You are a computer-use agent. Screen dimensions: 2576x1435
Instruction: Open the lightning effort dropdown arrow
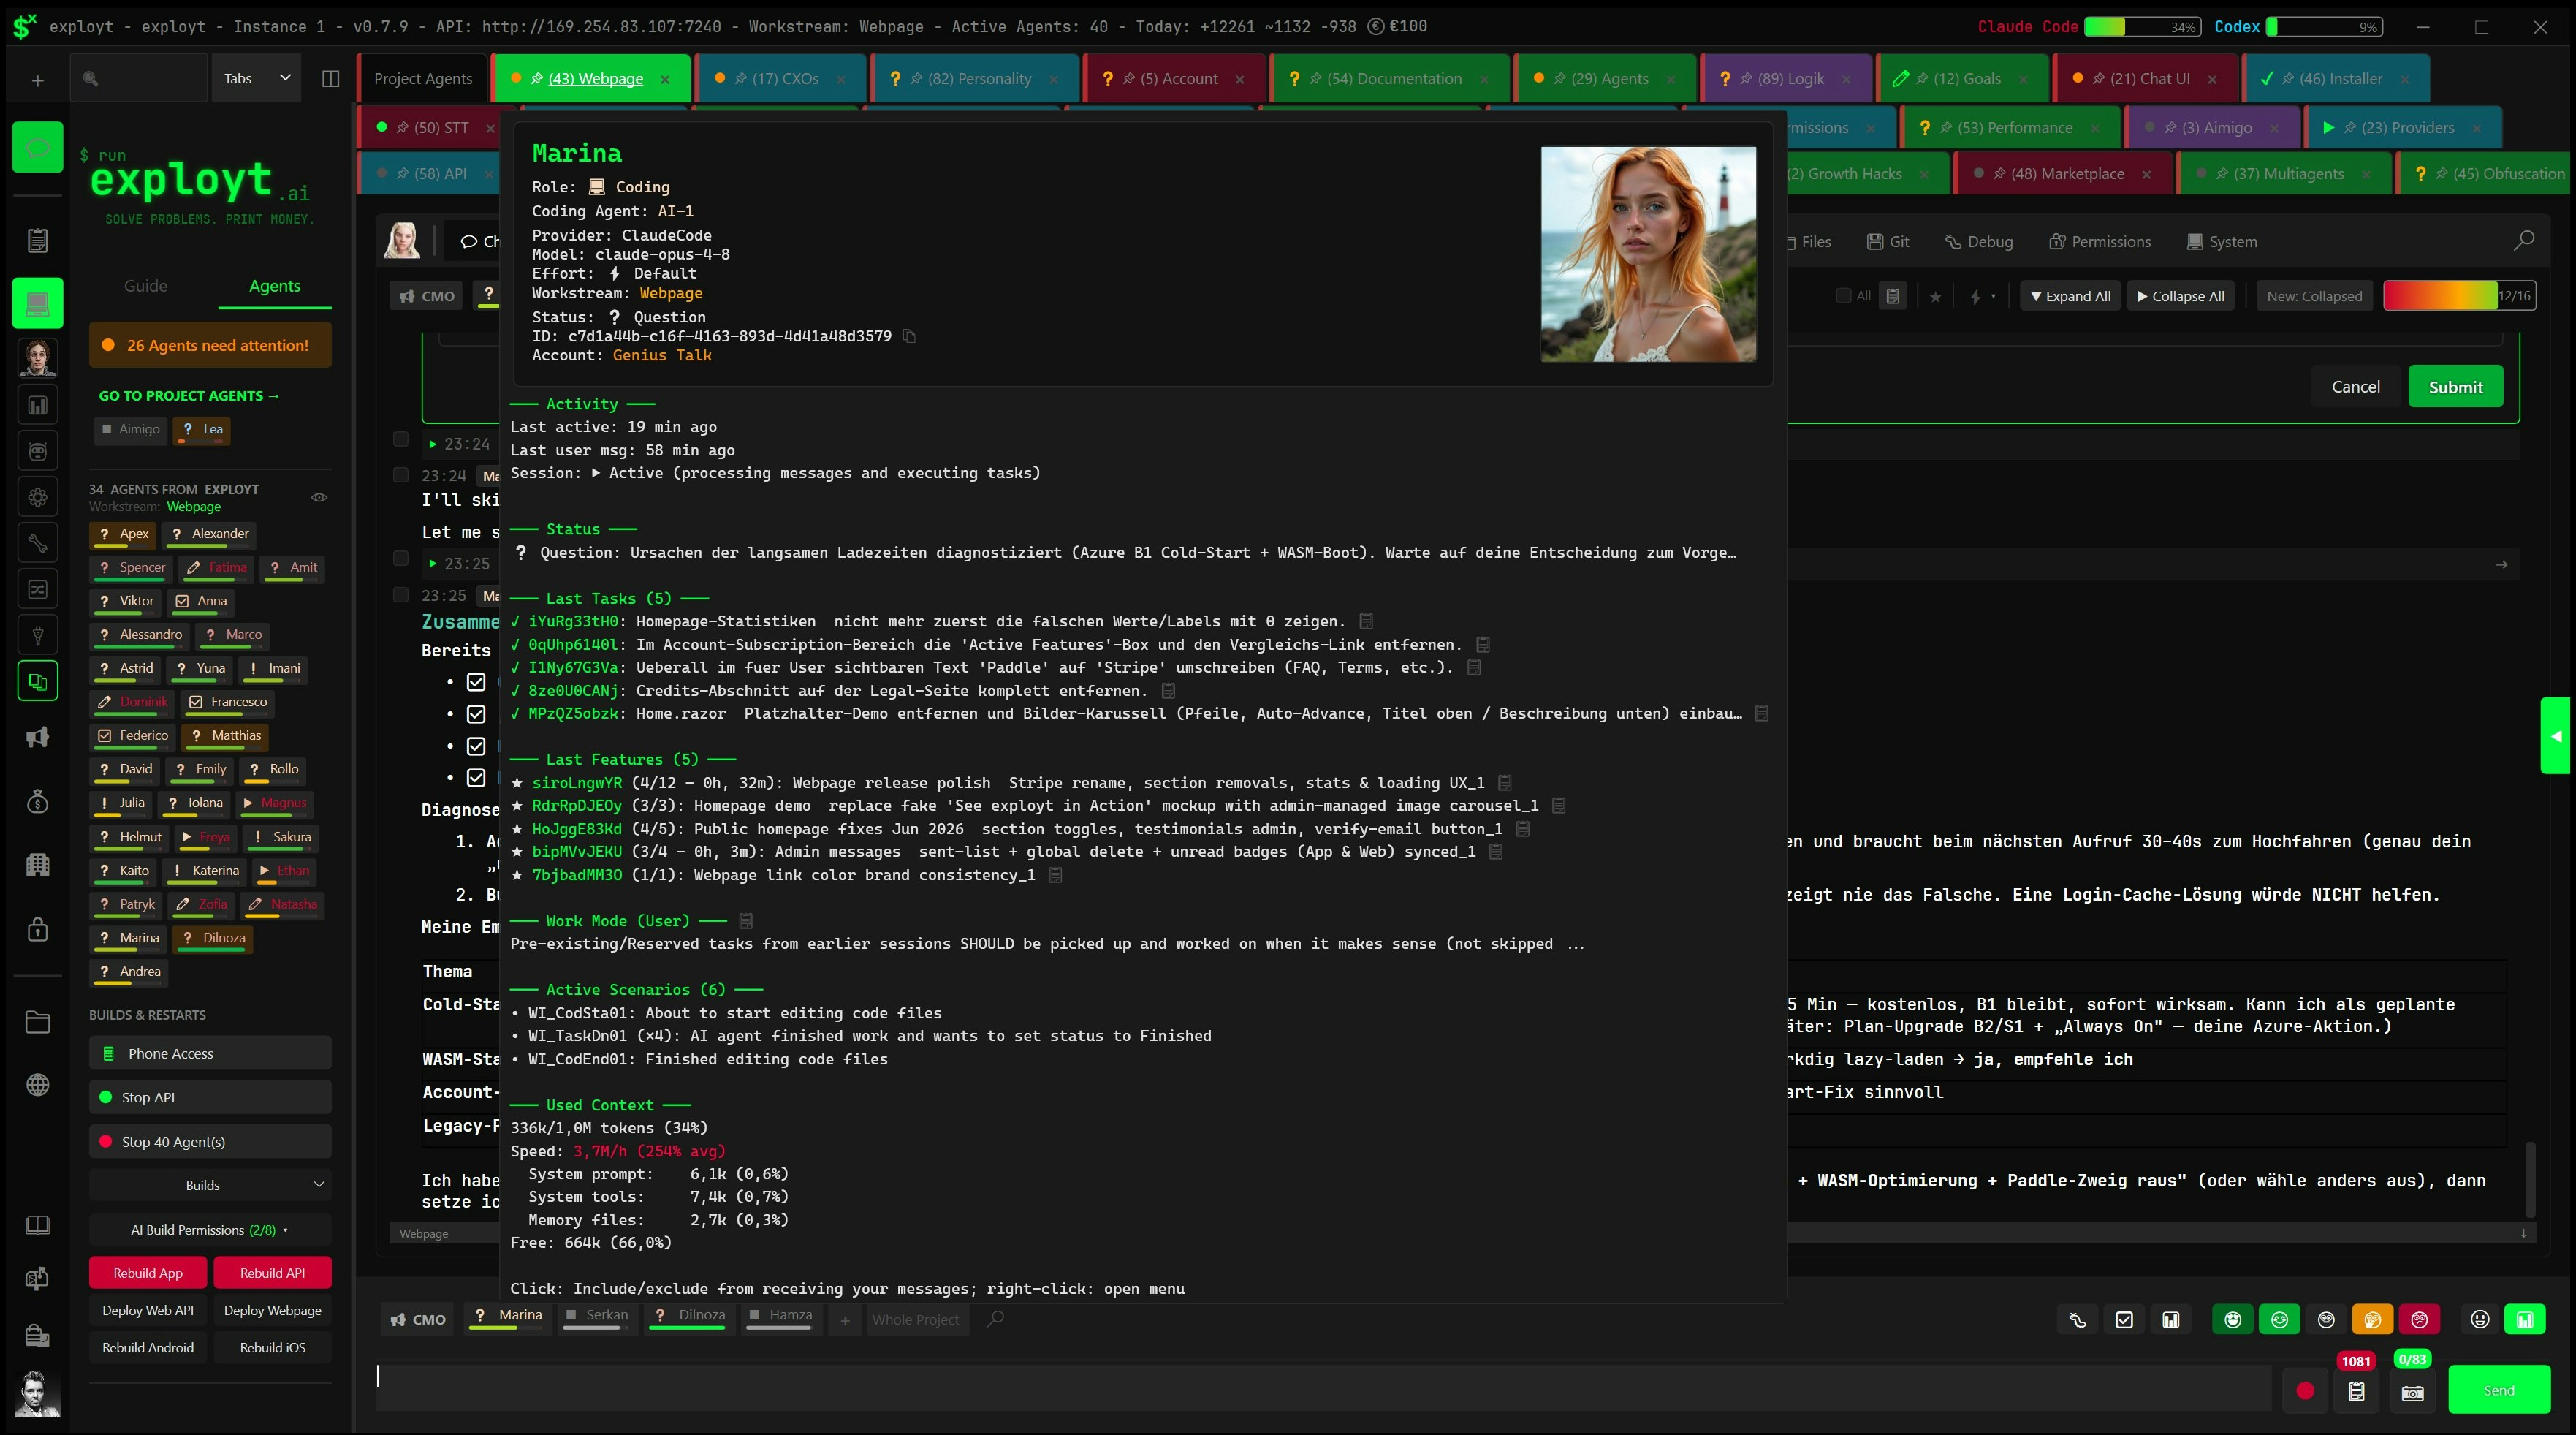[x=1994, y=296]
